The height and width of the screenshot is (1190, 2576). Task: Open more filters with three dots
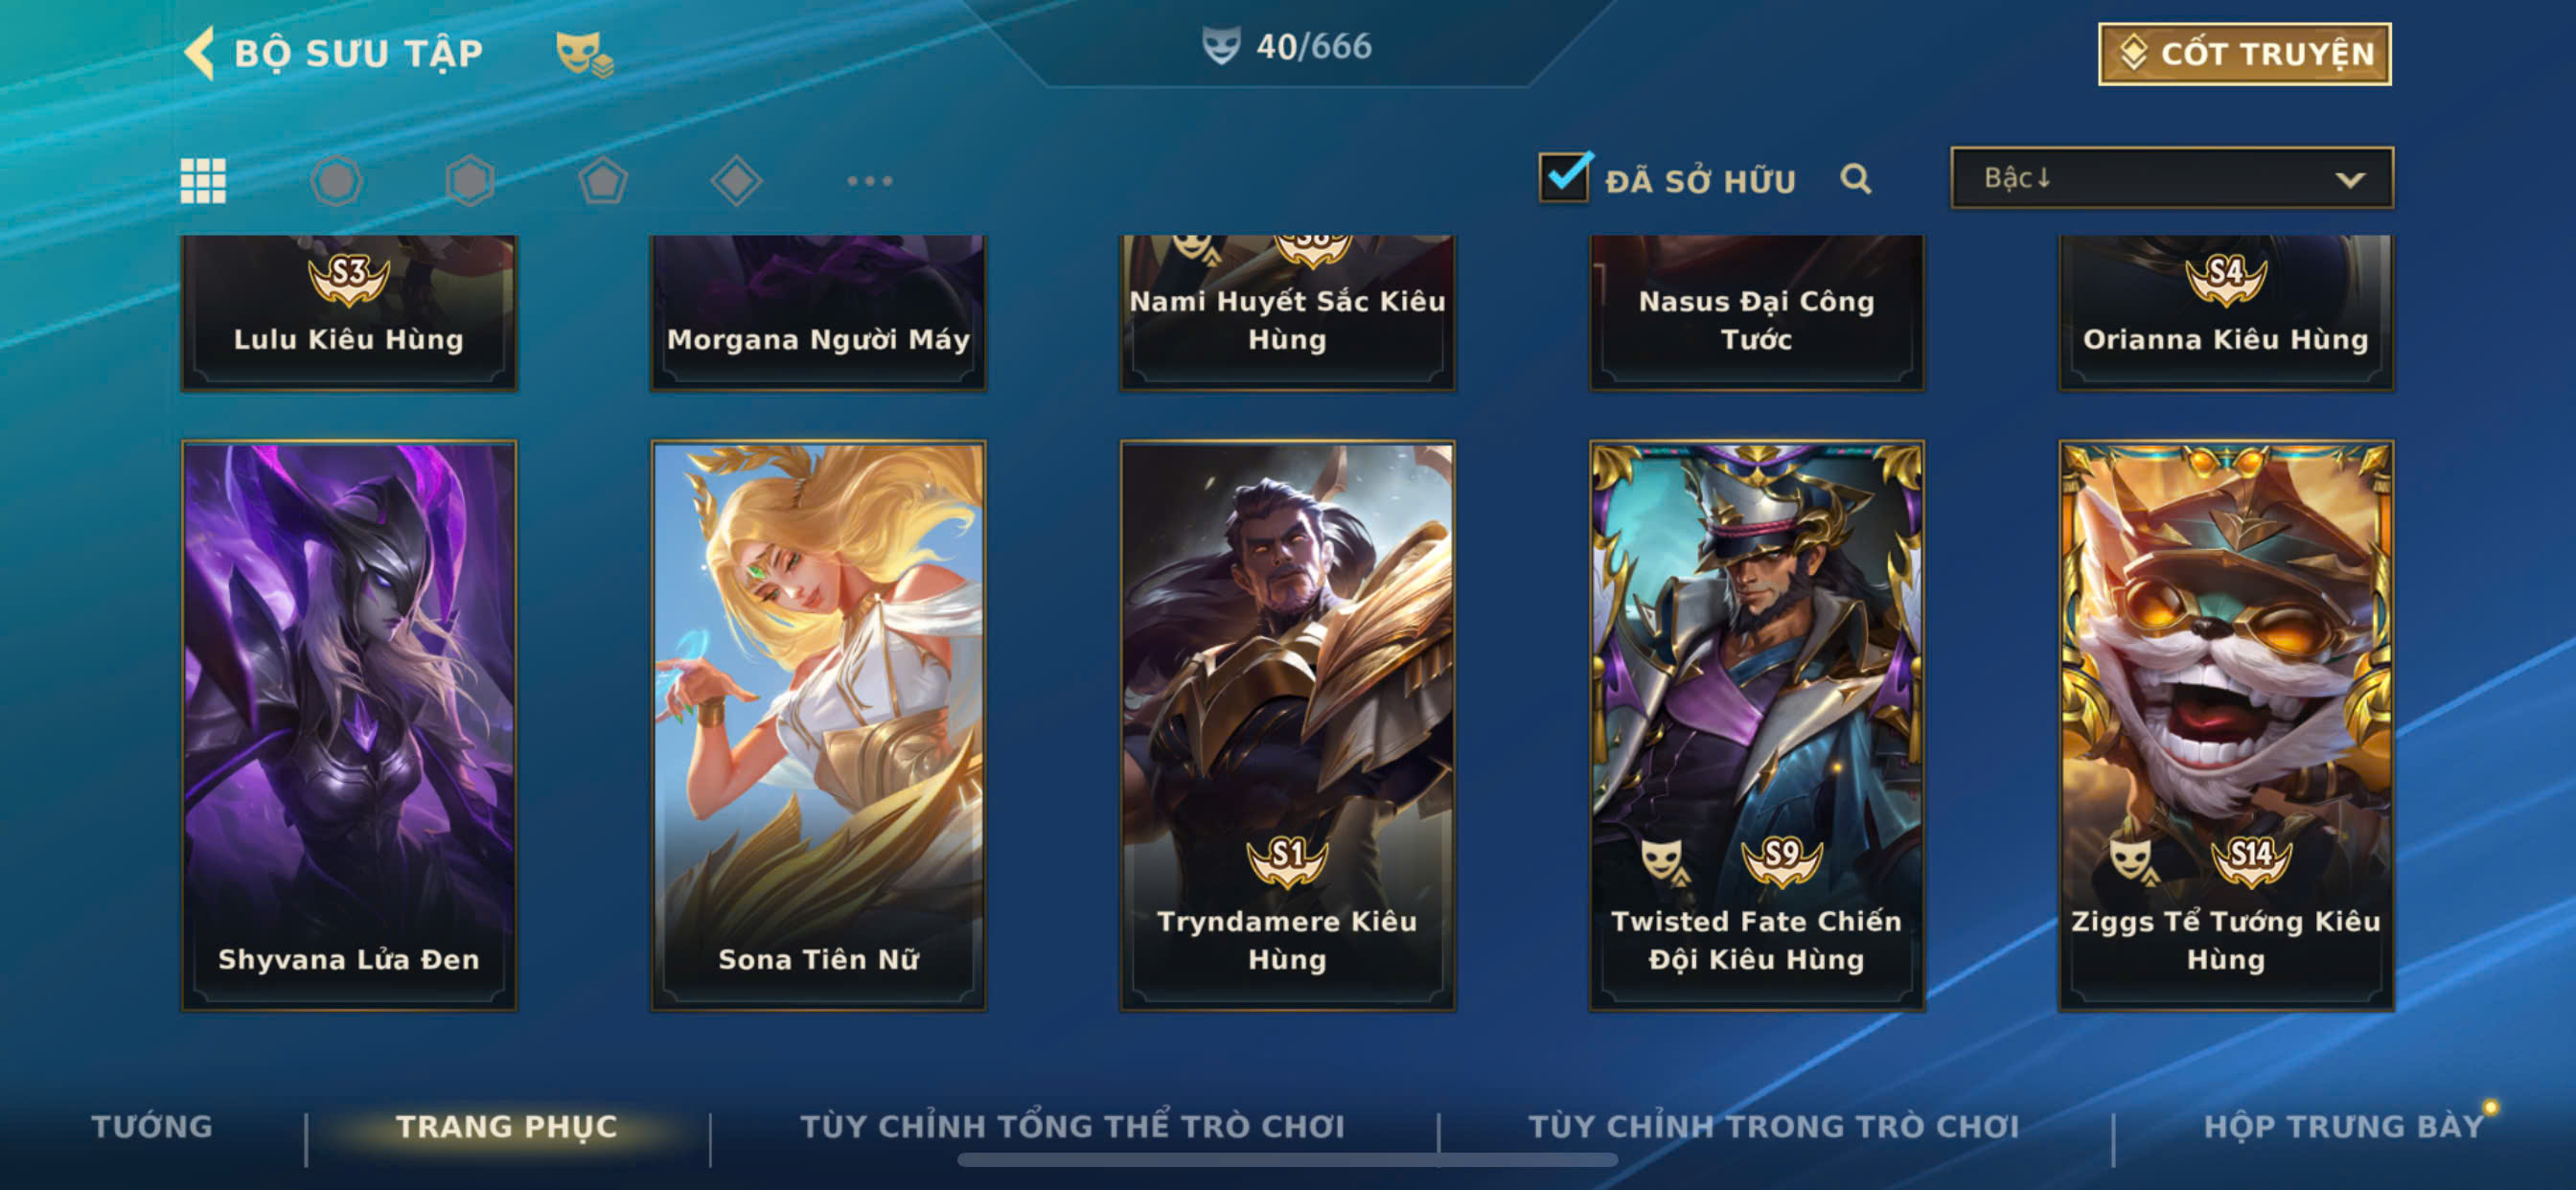pyautogui.click(x=869, y=181)
